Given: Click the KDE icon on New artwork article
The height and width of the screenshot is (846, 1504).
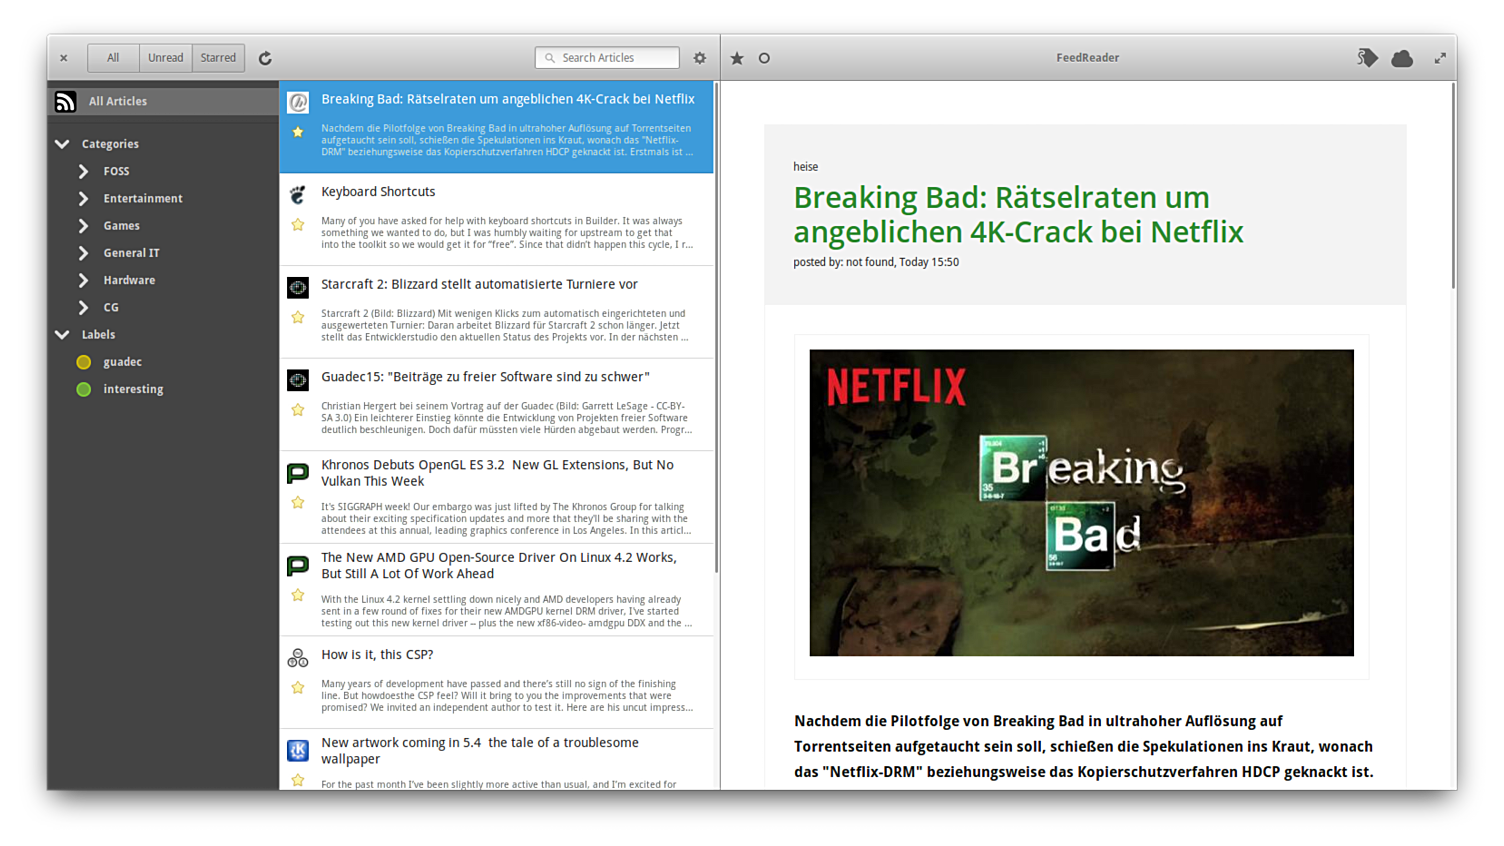Looking at the screenshot, I should coord(298,750).
